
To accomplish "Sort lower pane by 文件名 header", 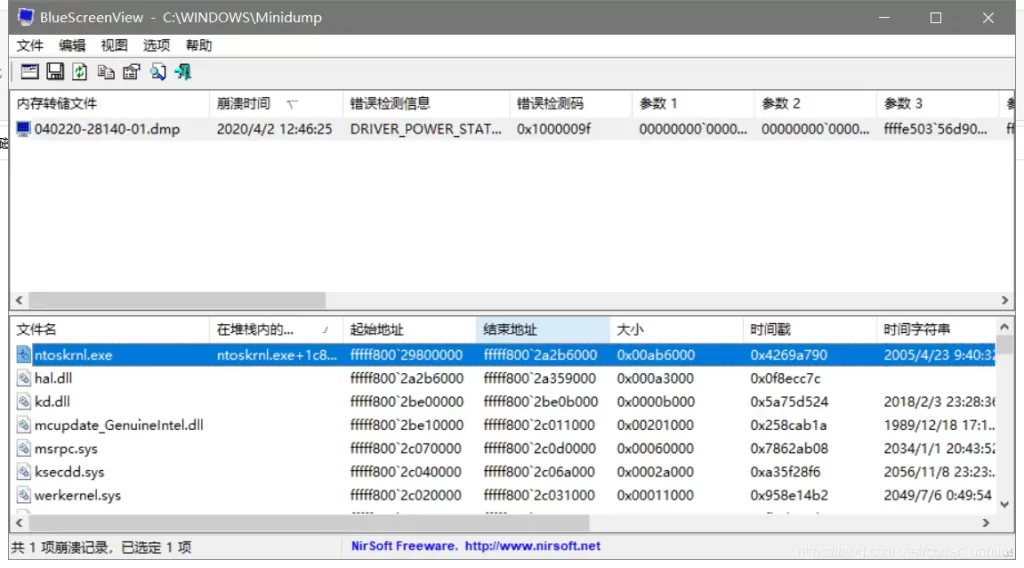I will [x=110, y=330].
